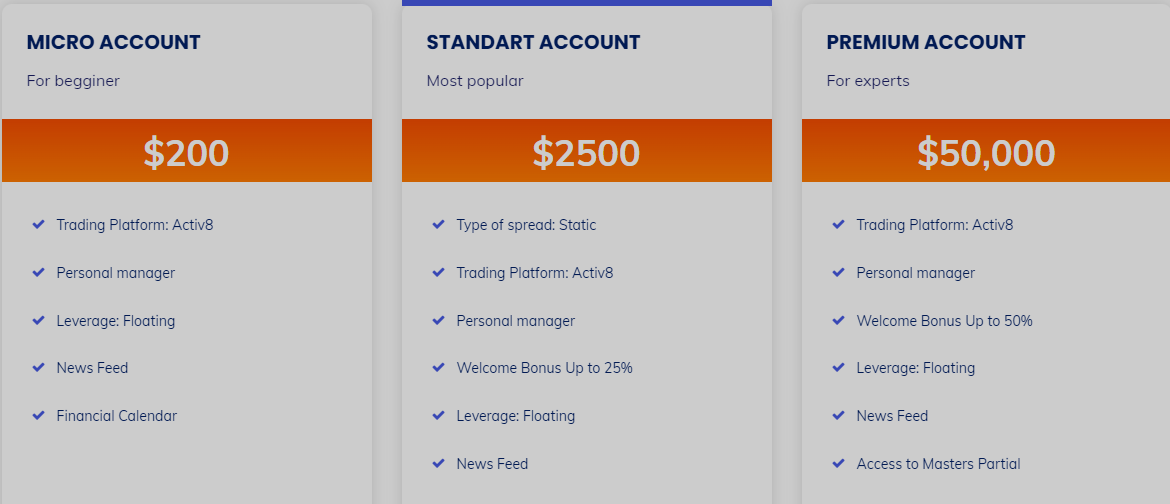Open the STANDART ACCOUNT heading

(534, 43)
